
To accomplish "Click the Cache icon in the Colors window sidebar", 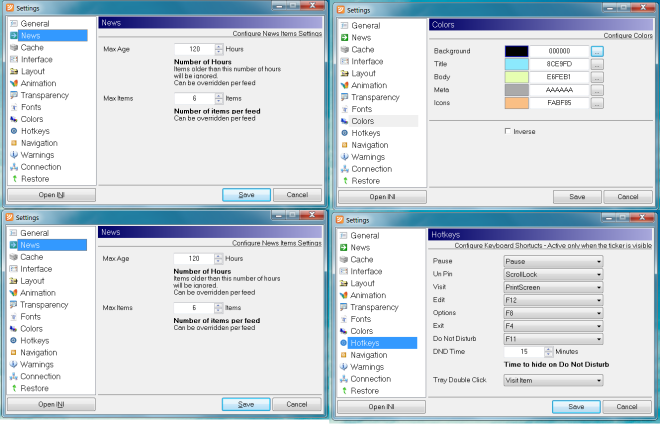I will pyautogui.click(x=343, y=49).
